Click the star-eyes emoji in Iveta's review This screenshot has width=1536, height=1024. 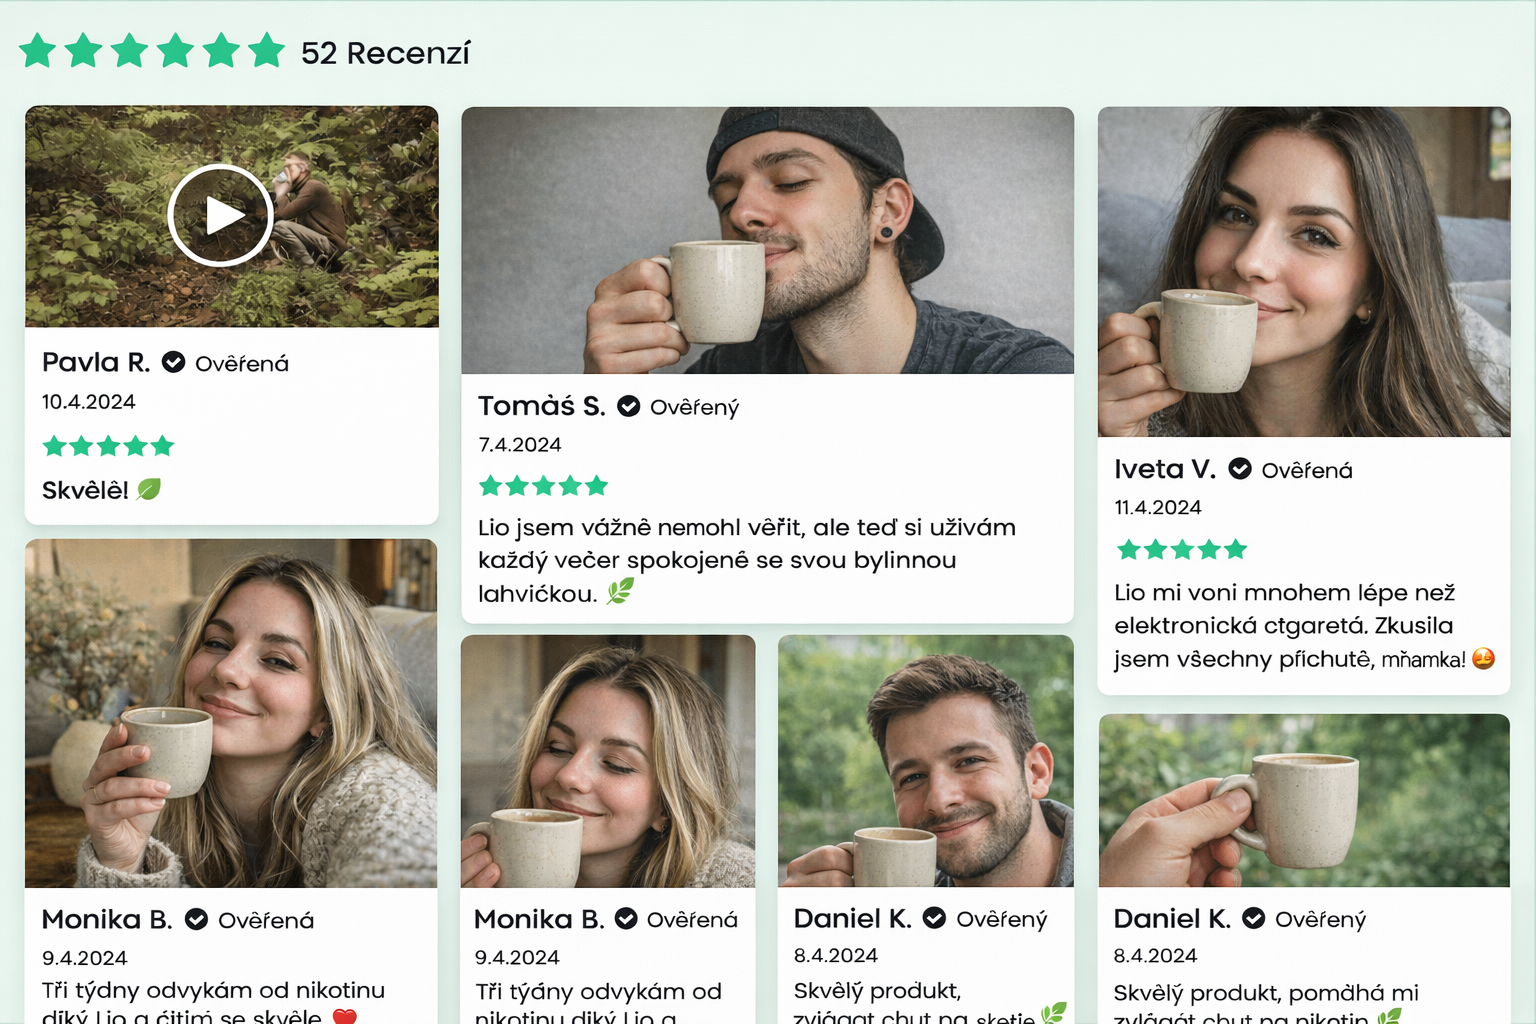coord(1483,658)
